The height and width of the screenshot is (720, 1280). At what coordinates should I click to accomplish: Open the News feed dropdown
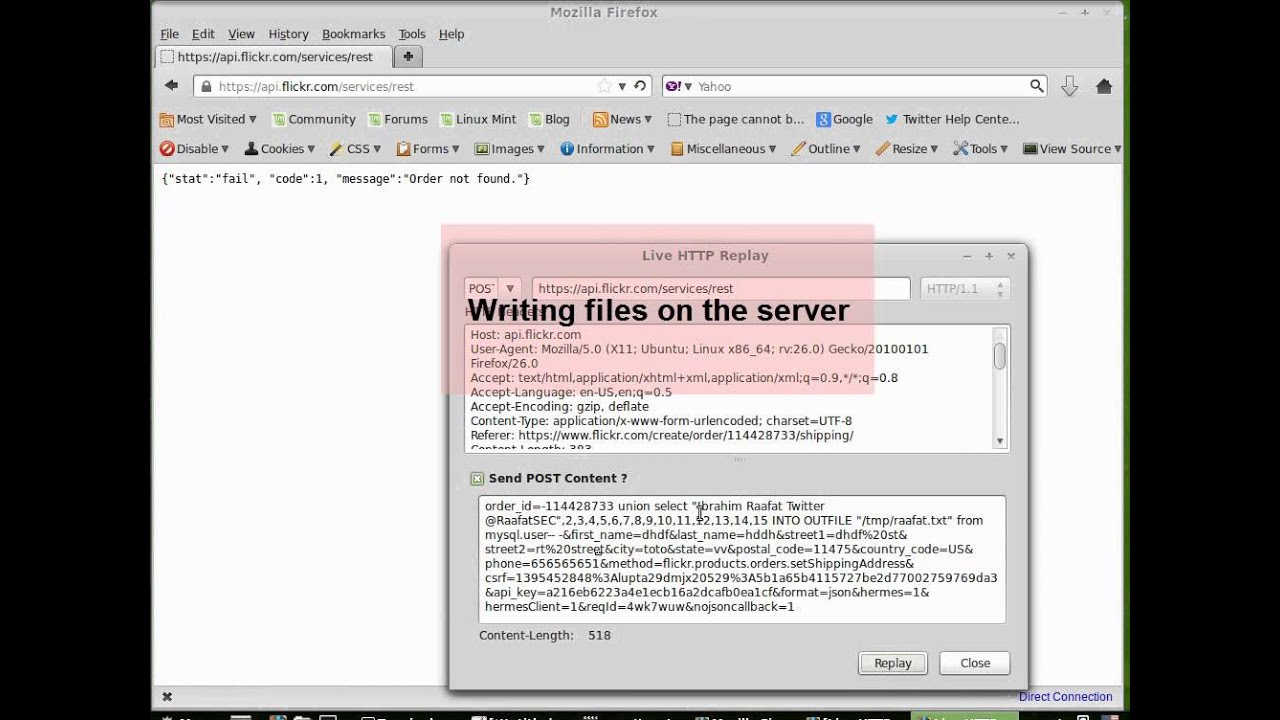(622, 119)
